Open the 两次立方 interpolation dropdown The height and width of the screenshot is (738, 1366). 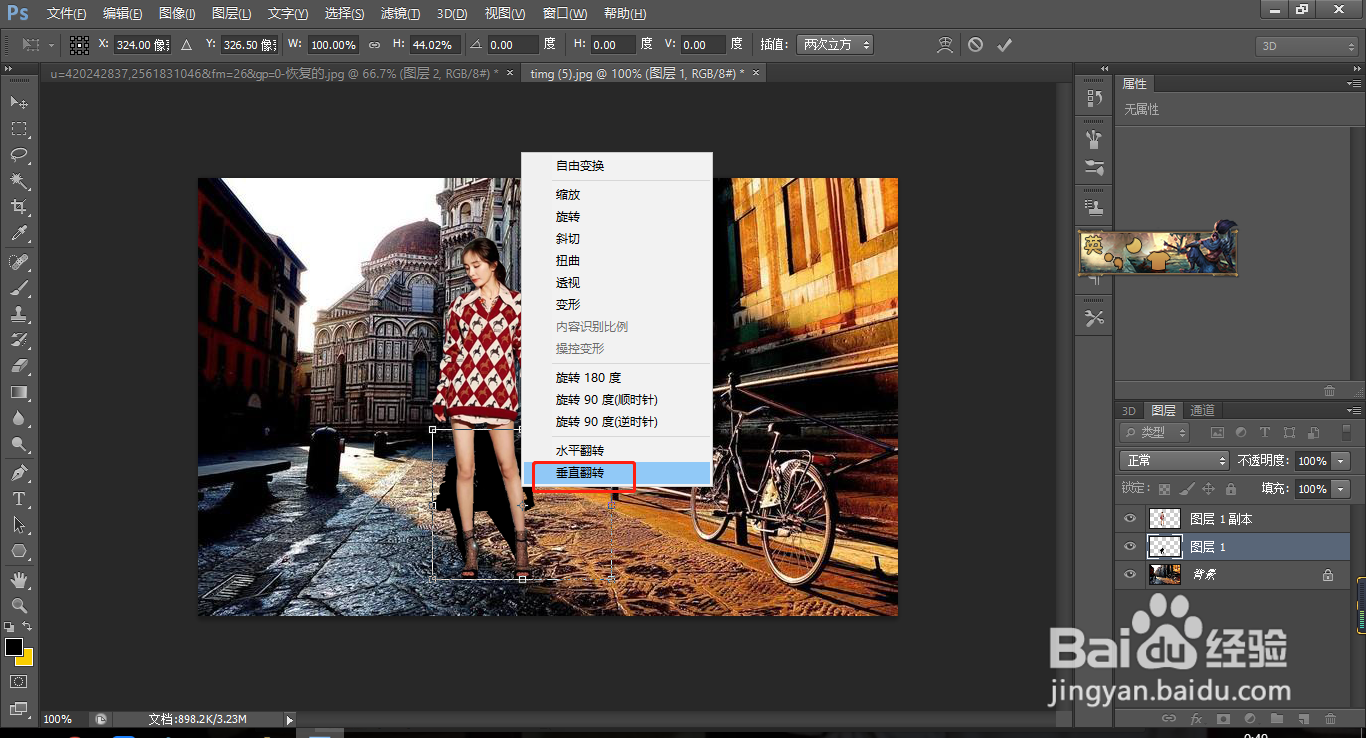(x=834, y=45)
